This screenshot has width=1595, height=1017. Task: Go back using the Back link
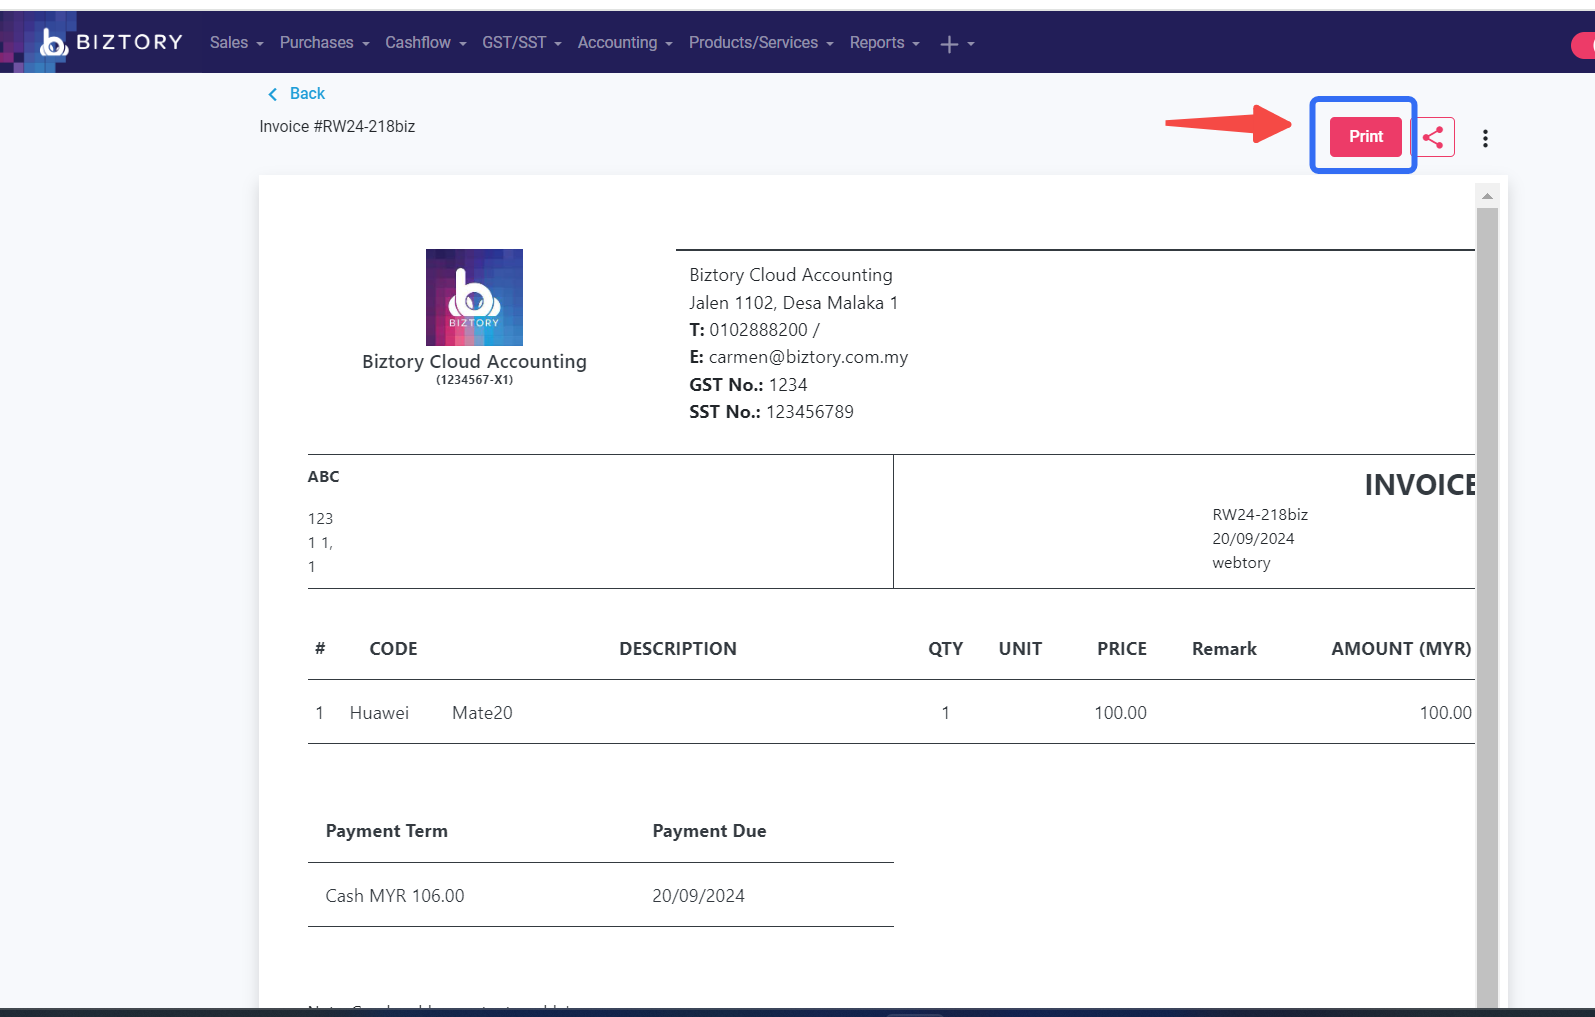click(x=296, y=93)
